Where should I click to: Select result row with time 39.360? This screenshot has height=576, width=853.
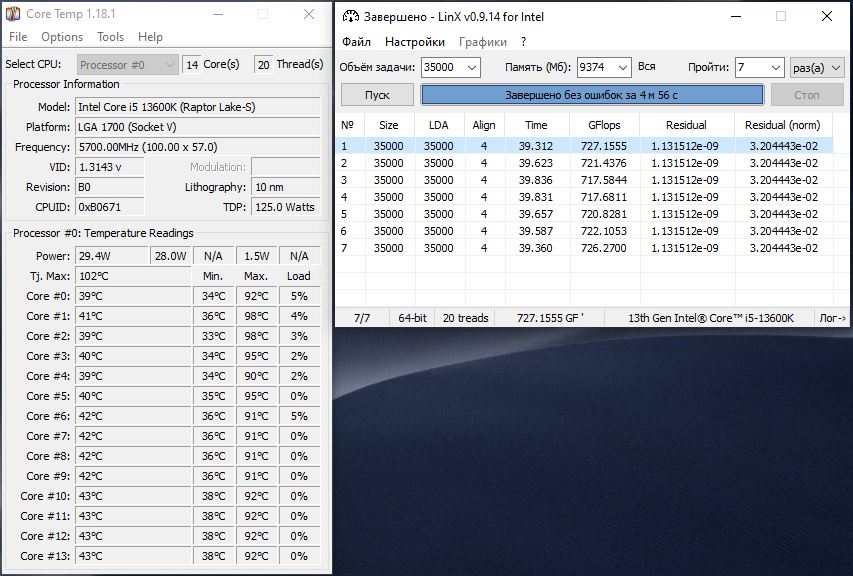pos(584,248)
